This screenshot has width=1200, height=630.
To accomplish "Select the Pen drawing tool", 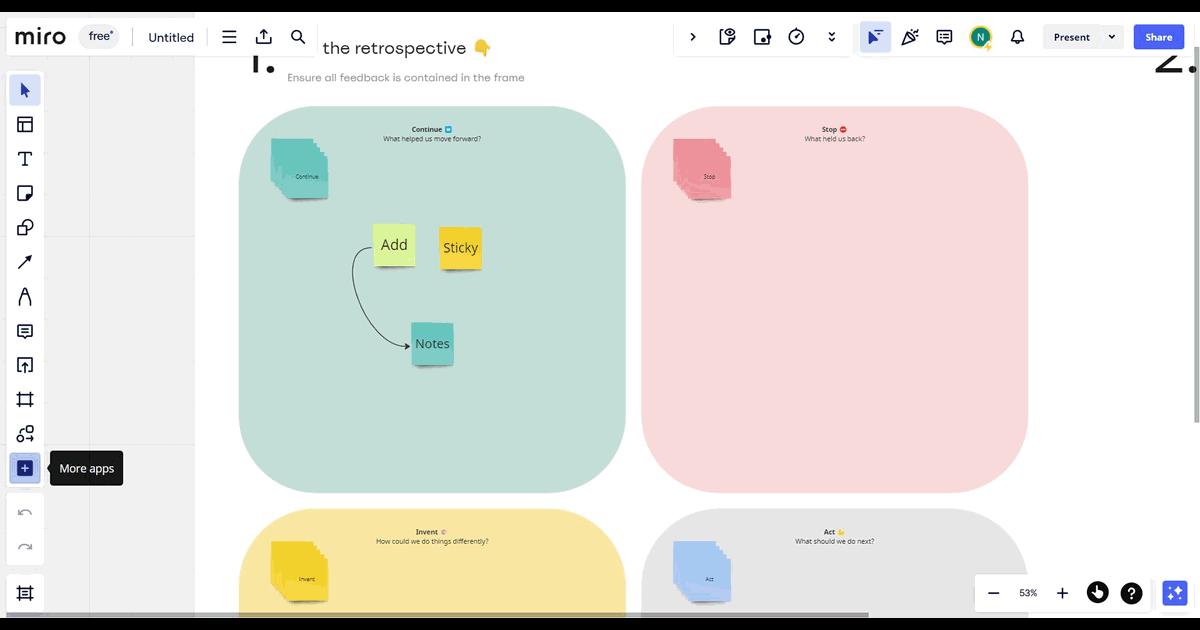I will tap(25, 296).
